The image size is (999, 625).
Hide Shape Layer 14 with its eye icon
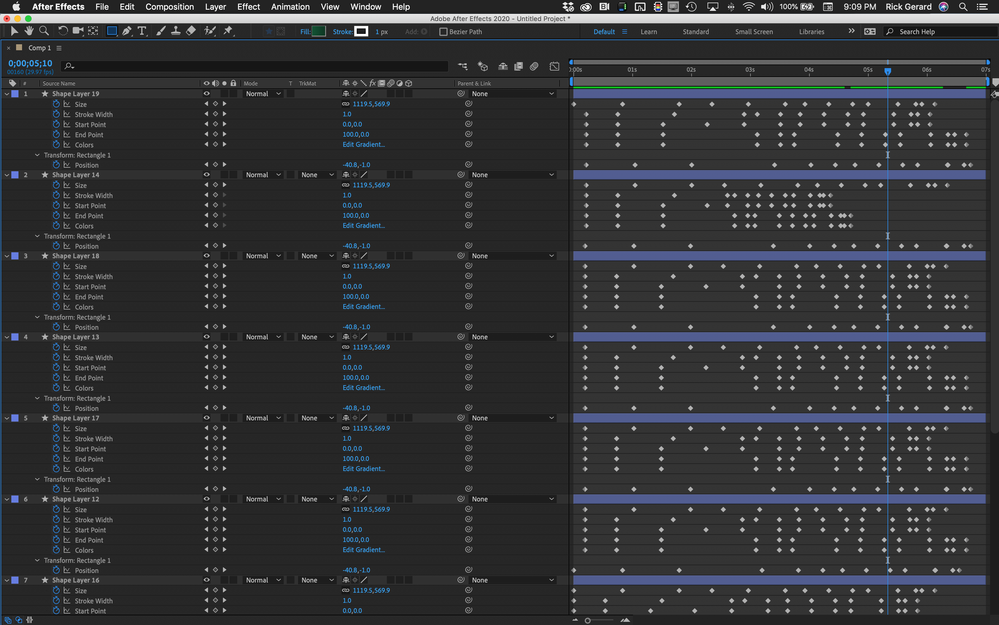click(206, 175)
